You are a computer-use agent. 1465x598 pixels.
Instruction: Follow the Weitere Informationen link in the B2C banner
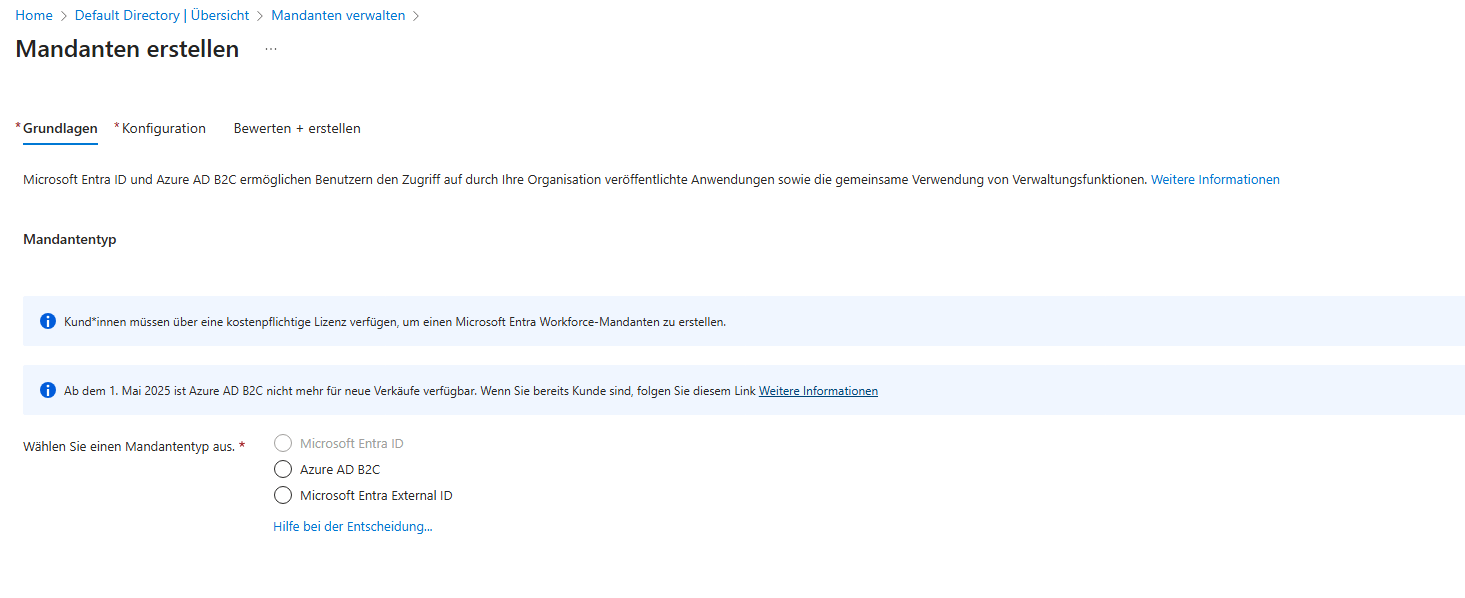point(818,391)
